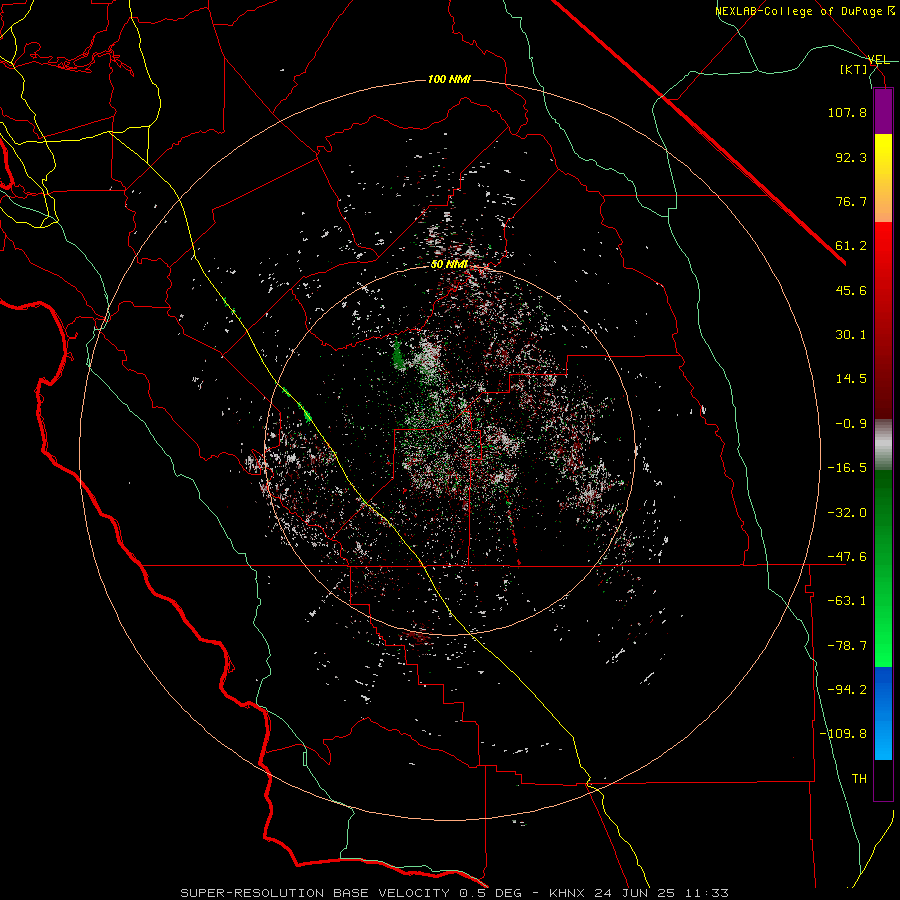Click the gray near-zero segment of color bar
The width and height of the screenshot is (900, 900).
coord(883,445)
